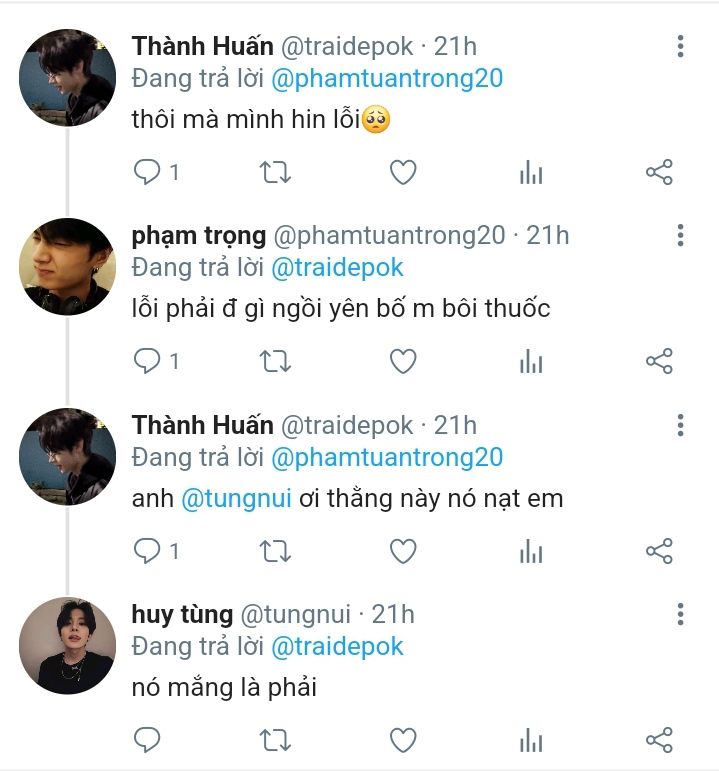Share the "thôi mà mình hin lỗi" tweet
This screenshot has width=719, height=771.
point(659,173)
